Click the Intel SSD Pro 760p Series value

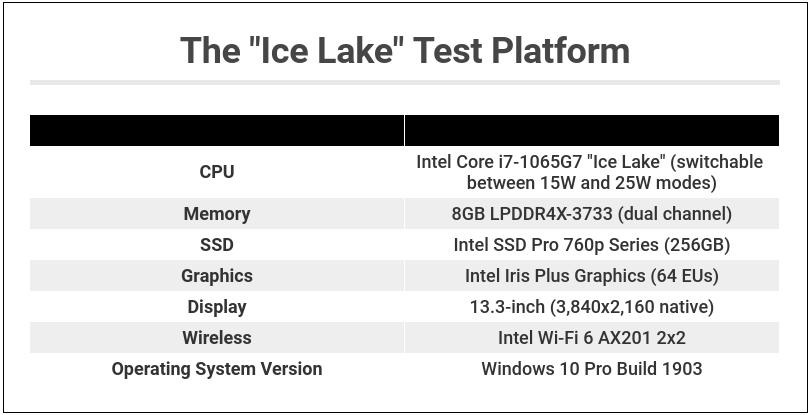coord(591,245)
